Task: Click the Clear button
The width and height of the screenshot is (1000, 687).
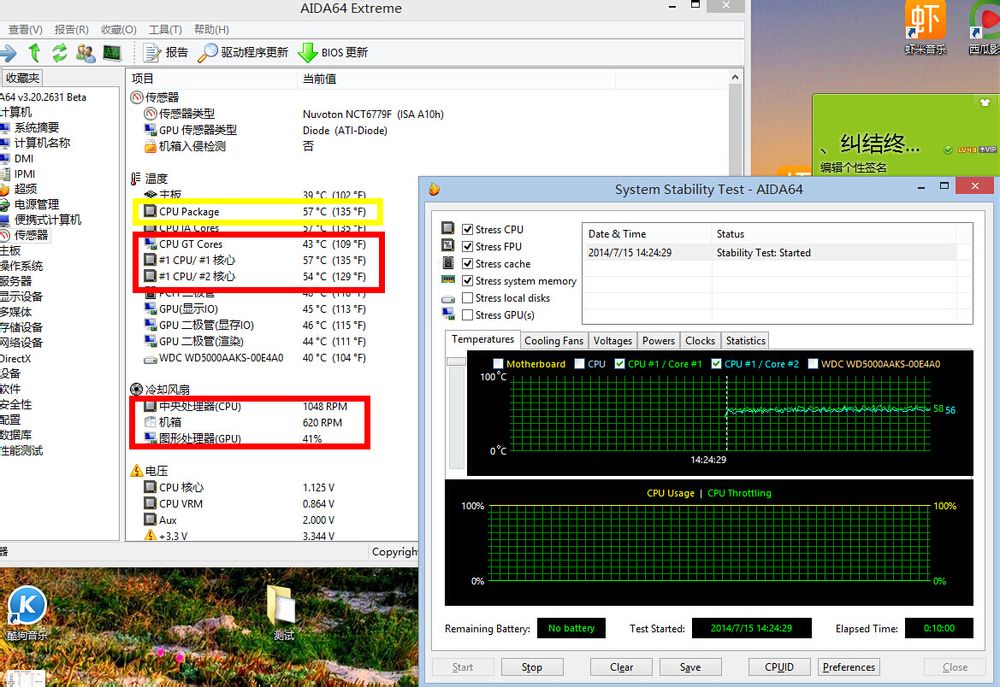Action: pyautogui.click(x=621, y=667)
